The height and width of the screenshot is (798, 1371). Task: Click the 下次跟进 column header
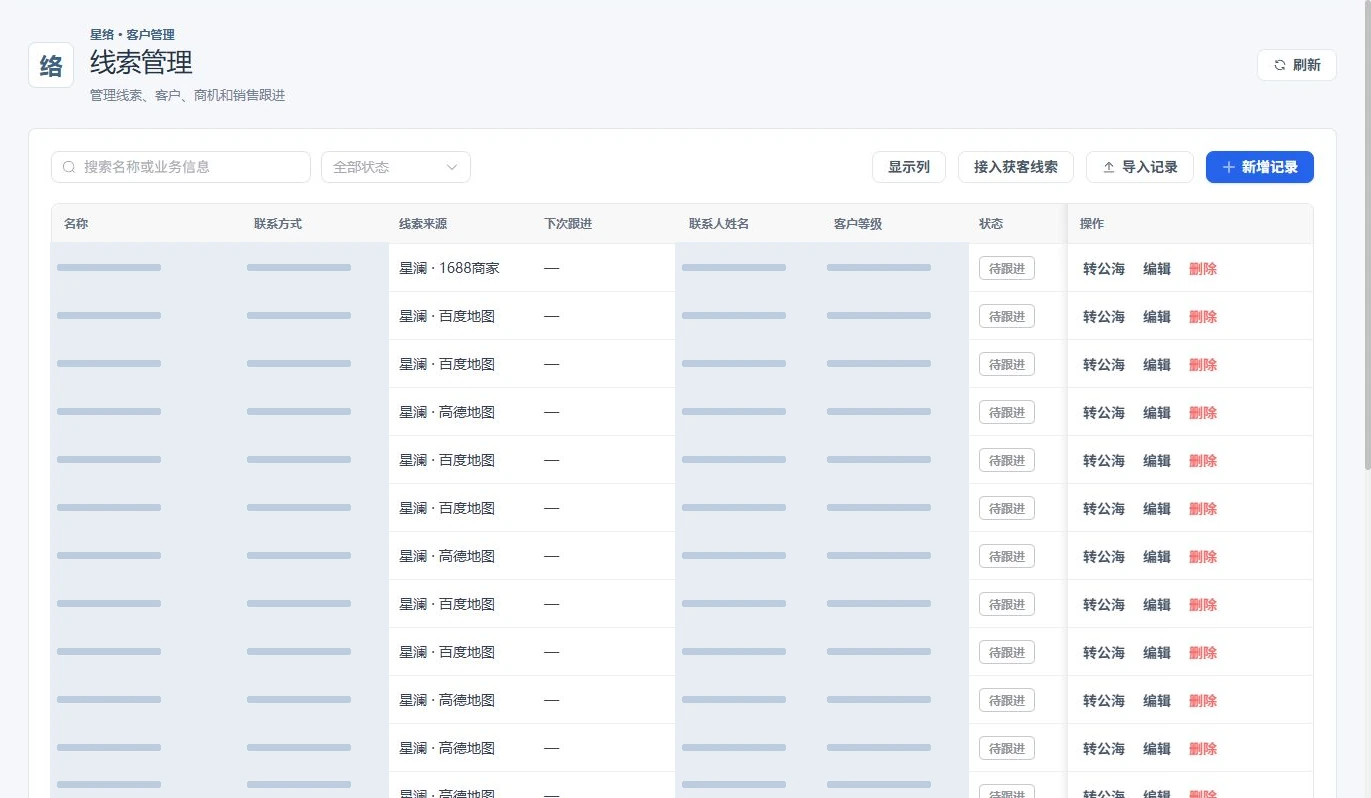pyautogui.click(x=568, y=224)
